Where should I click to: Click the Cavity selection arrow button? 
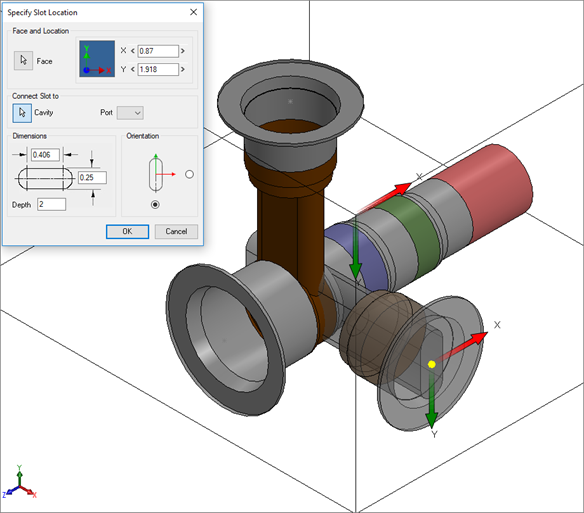point(22,113)
